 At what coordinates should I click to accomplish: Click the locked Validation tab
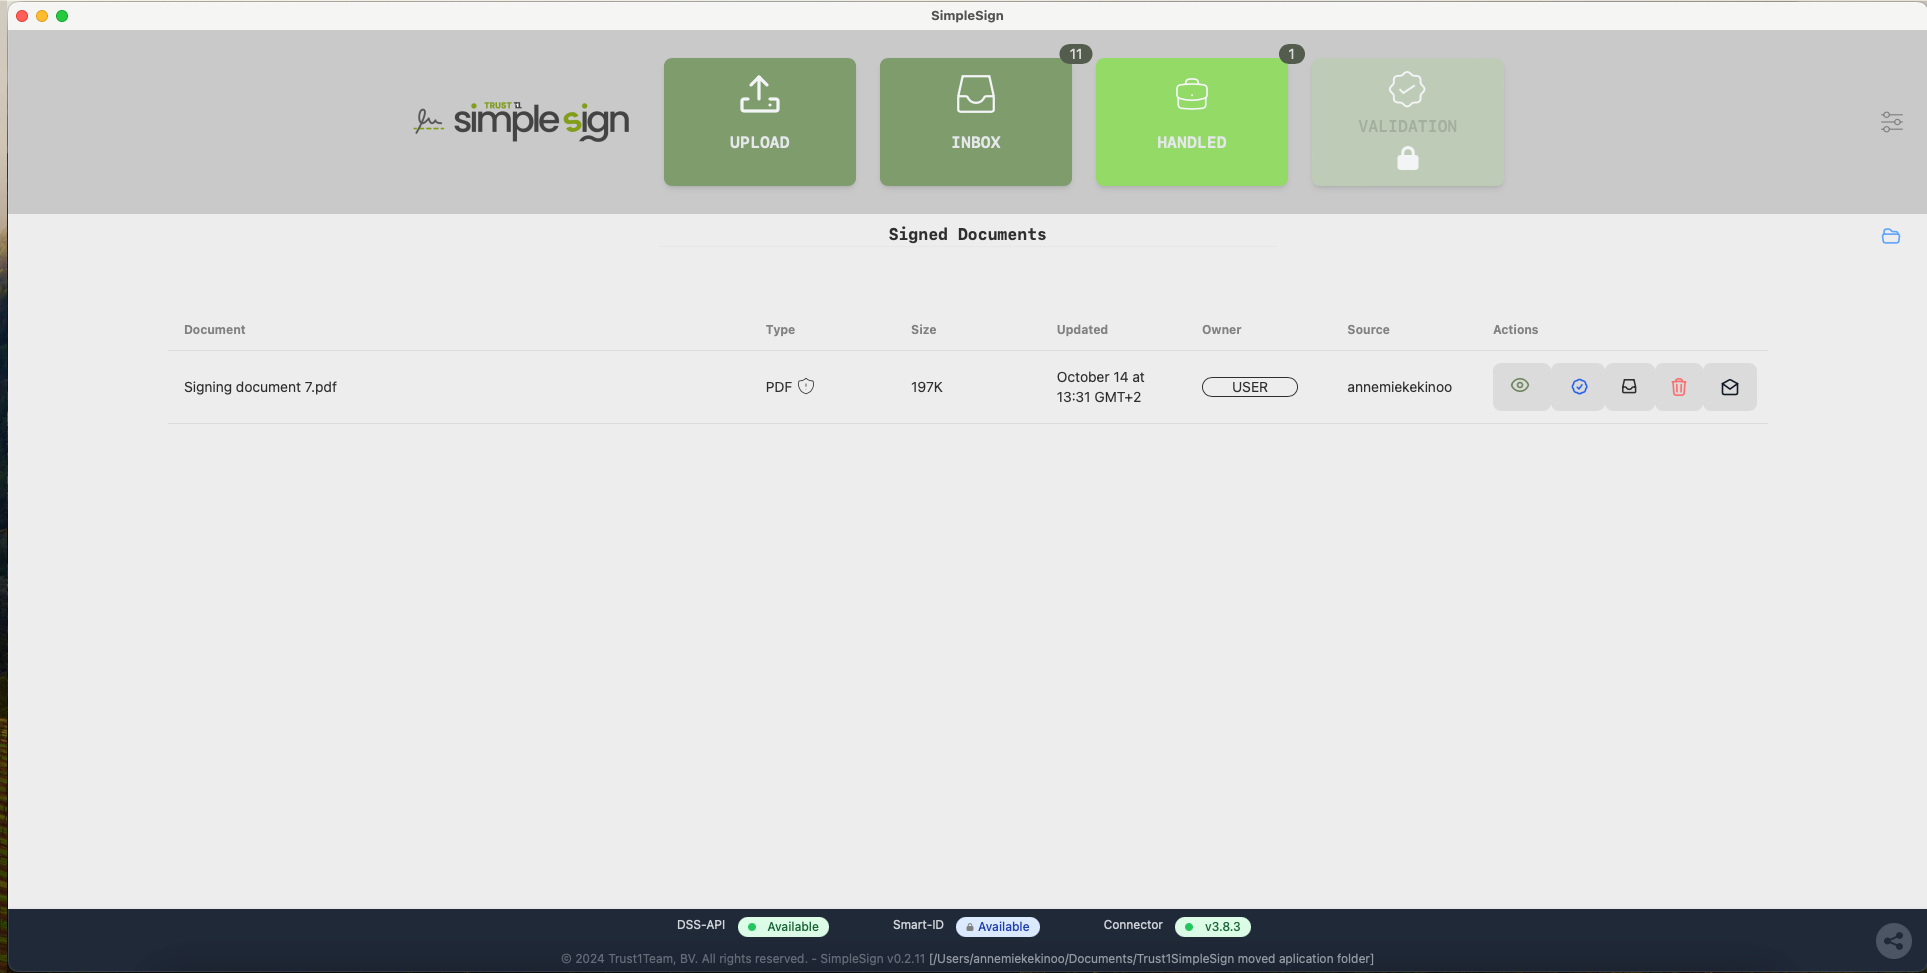pos(1407,122)
